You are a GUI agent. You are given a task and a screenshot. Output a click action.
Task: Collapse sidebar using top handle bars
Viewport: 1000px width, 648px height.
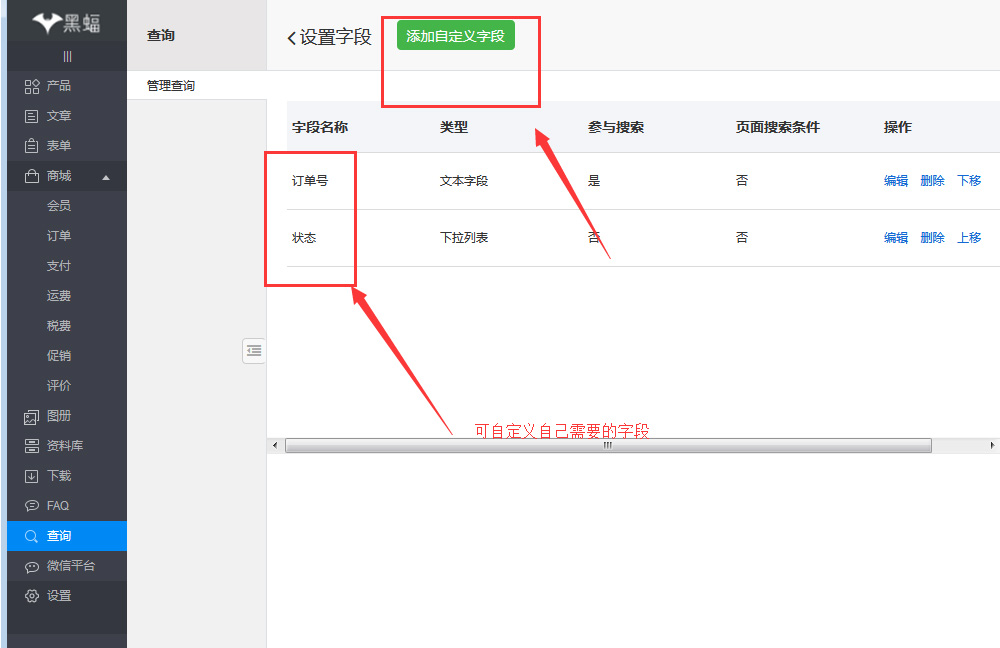[x=67, y=56]
